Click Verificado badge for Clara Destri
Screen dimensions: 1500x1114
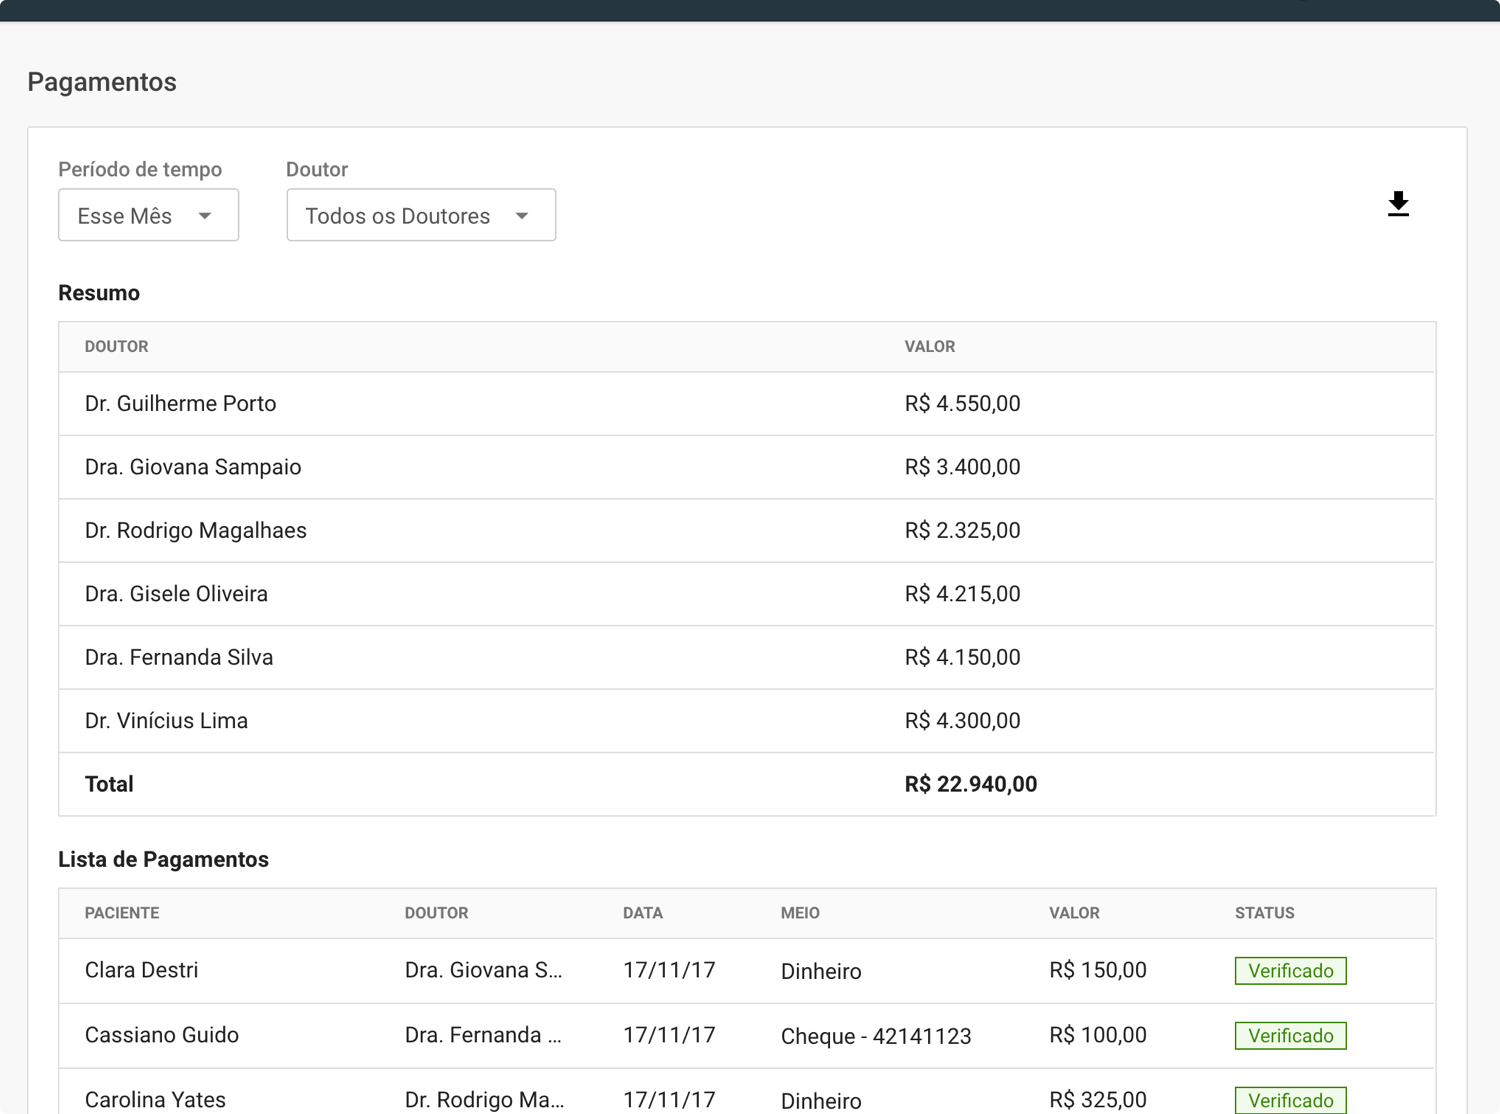tap(1290, 971)
